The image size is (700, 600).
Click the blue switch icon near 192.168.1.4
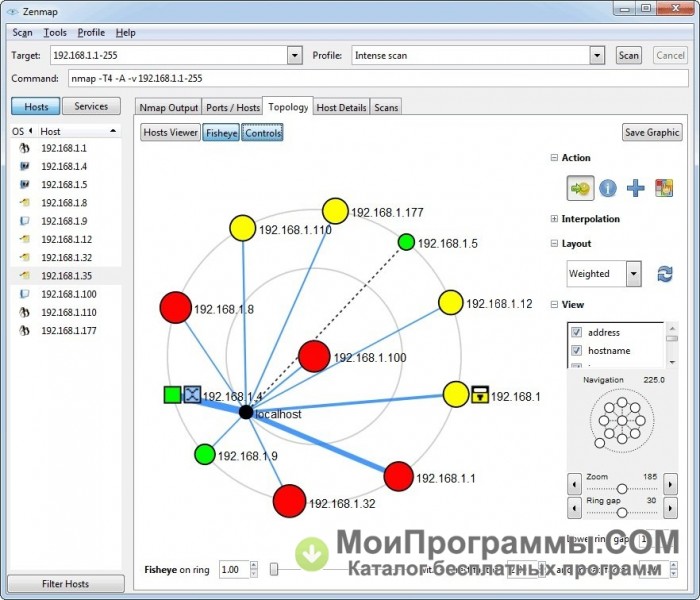click(192, 394)
